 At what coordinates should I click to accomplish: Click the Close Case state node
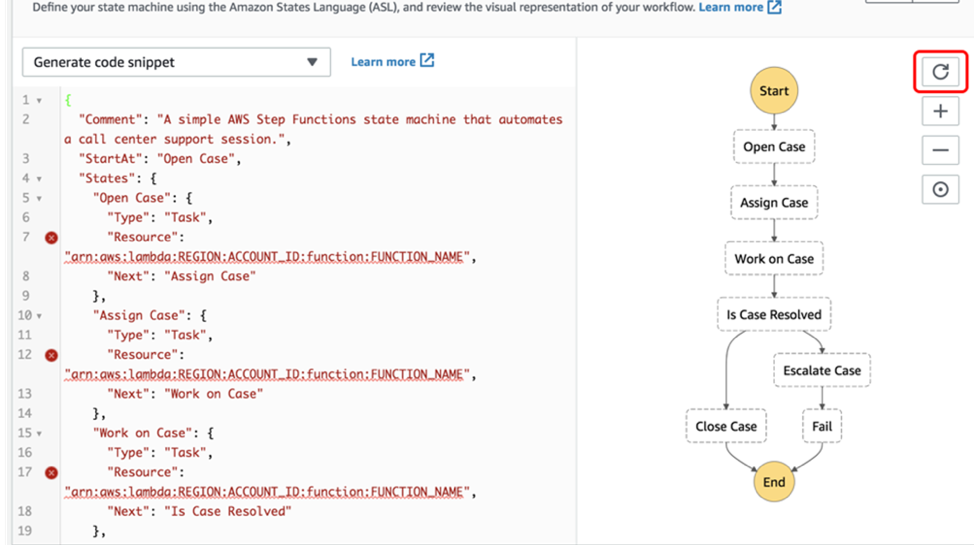(726, 426)
